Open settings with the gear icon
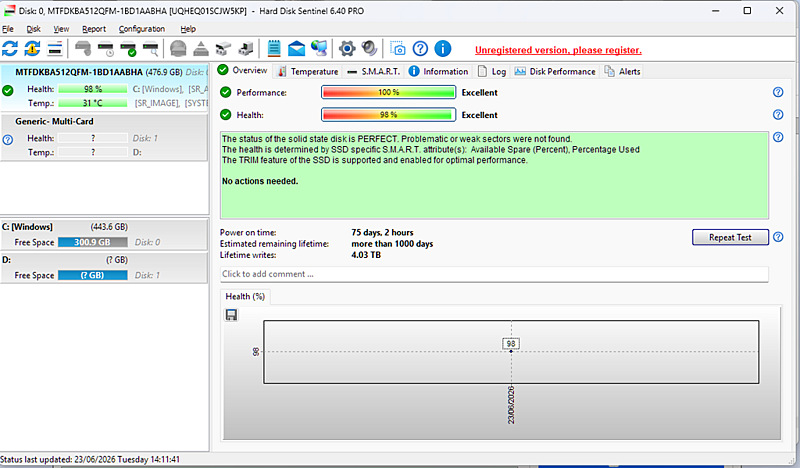The width and height of the screenshot is (800, 468). [347, 49]
